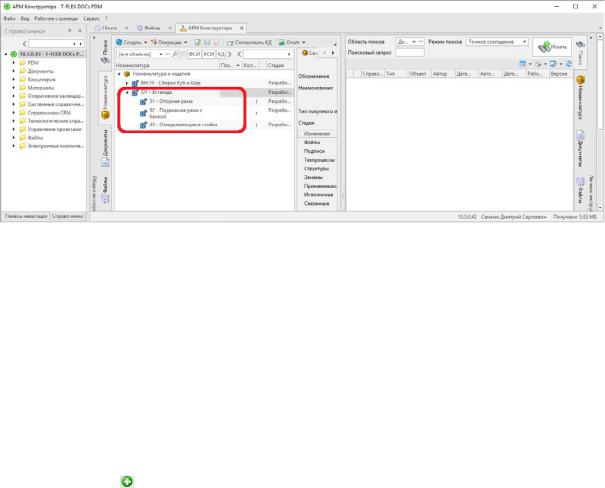The width and height of the screenshot is (605, 488).
Task: Open the Файл menu
Action: (9, 18)
